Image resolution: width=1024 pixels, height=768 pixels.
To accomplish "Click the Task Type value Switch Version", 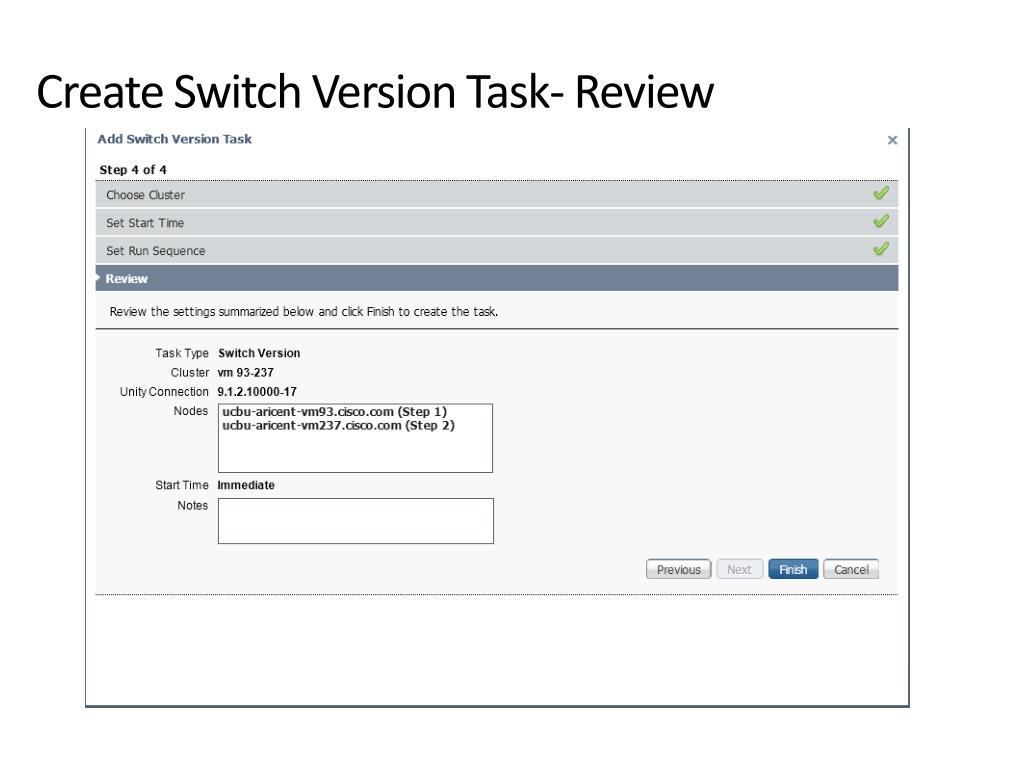I will click(x=259, y=353).
